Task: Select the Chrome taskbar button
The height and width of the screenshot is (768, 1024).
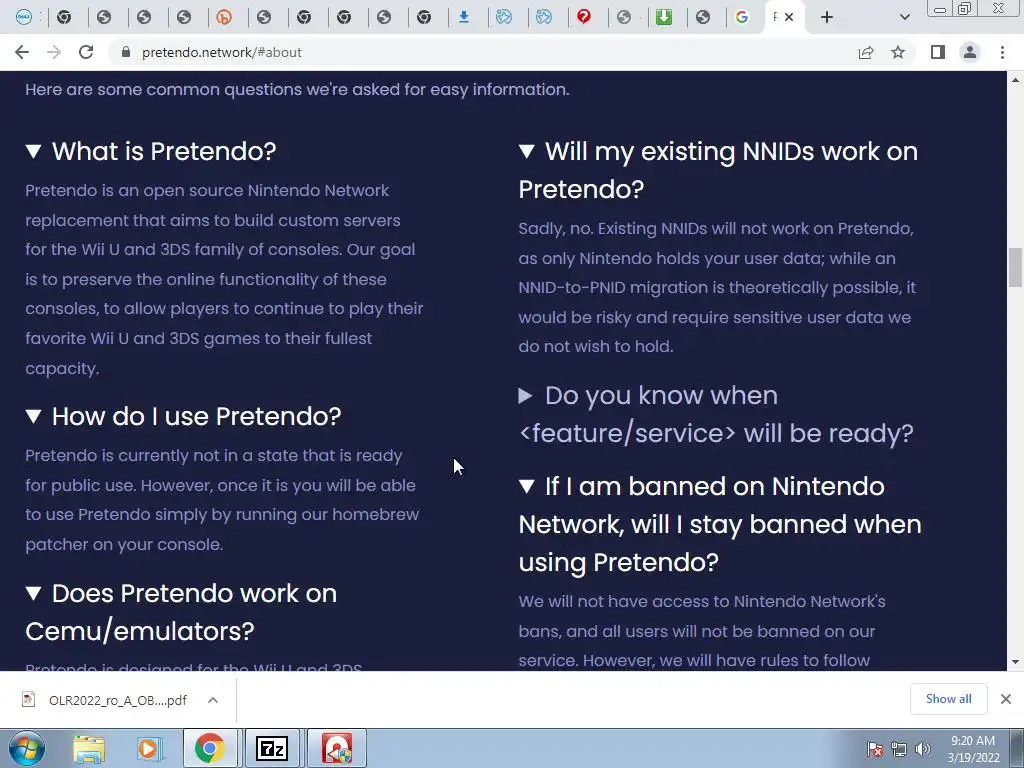Action: point(210,748)
